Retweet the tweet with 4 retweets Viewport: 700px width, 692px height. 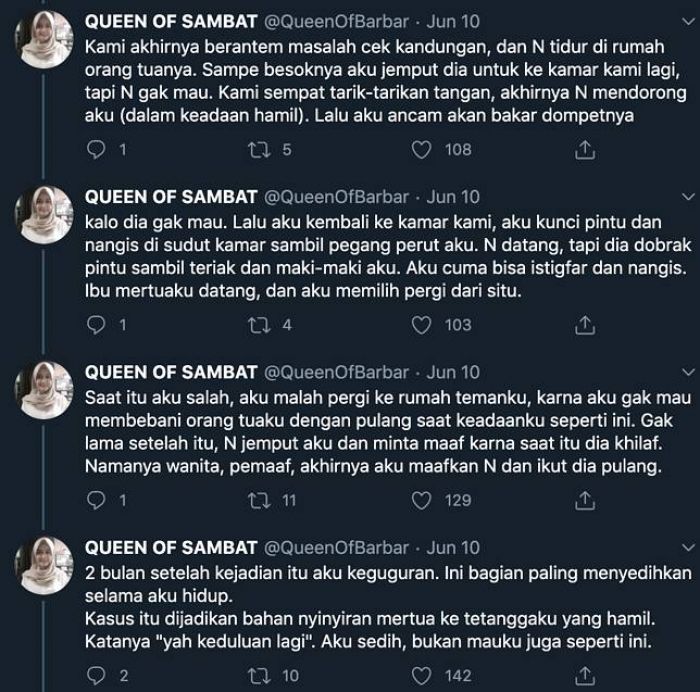point(259,325)
